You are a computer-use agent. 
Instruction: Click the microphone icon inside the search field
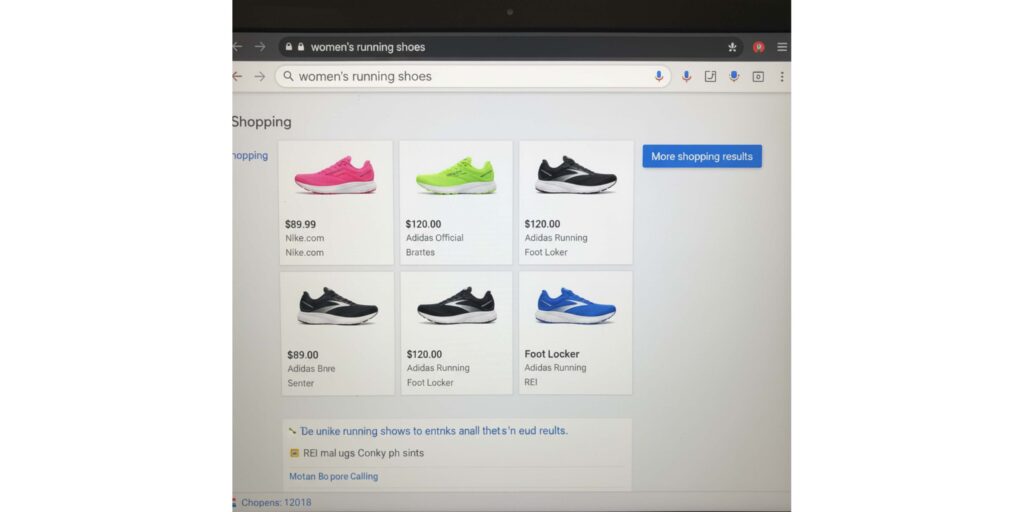659,76
